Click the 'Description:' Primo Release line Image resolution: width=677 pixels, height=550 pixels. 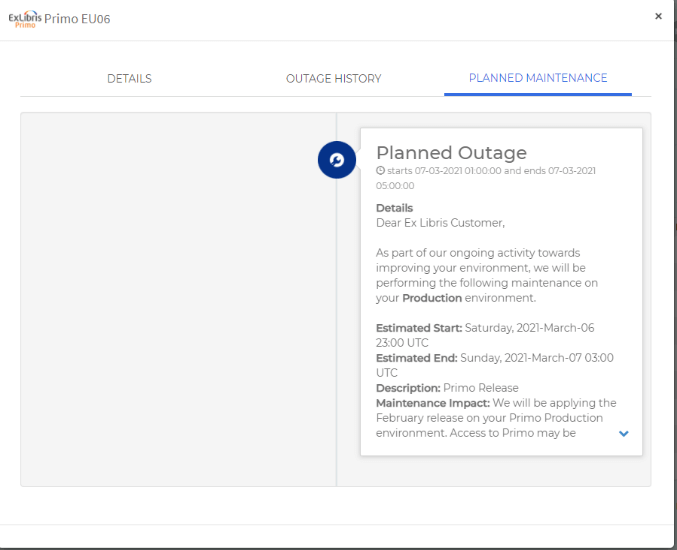pyautogui.click(x=447, y=388)
